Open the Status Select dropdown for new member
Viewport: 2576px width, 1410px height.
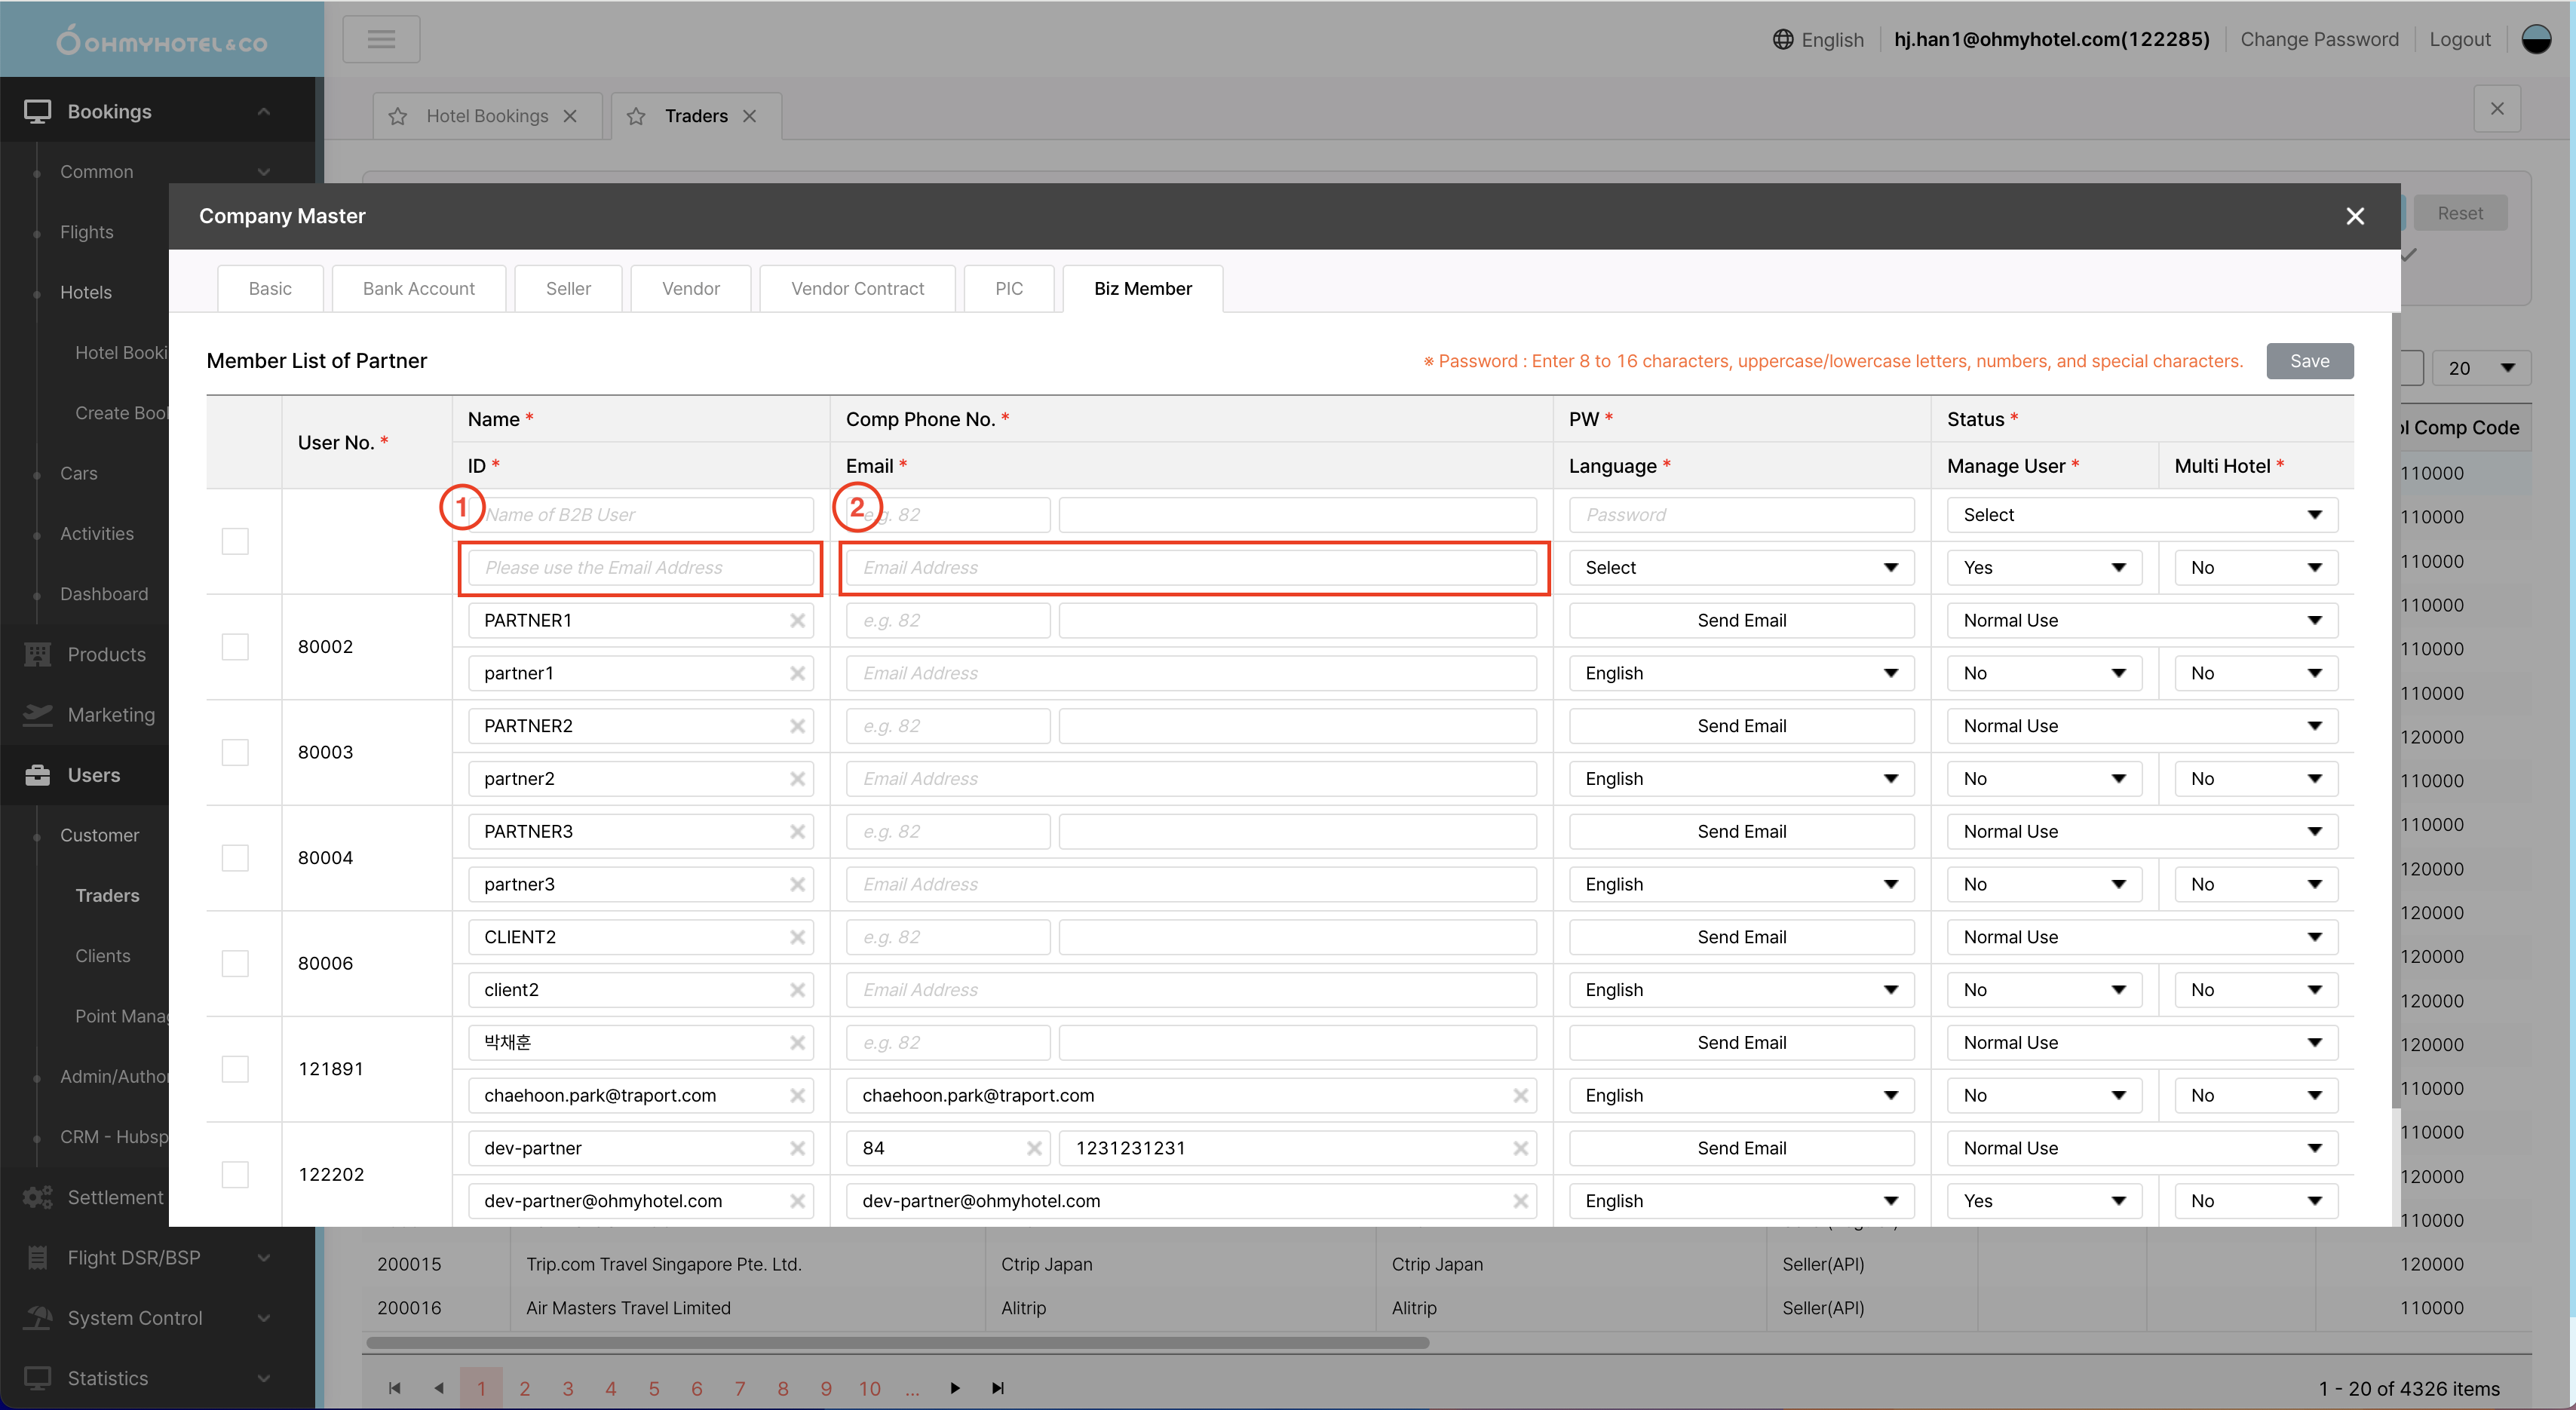point(2141,515)
